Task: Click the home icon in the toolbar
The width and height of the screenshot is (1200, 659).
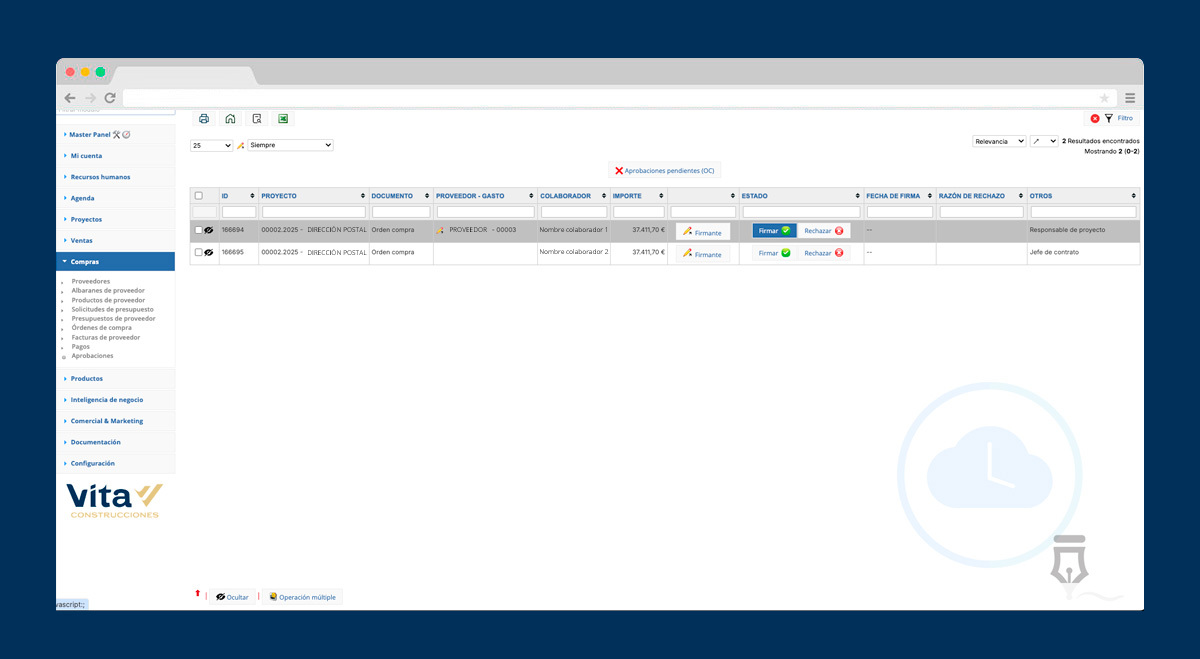Action: [x=230, y=119]
